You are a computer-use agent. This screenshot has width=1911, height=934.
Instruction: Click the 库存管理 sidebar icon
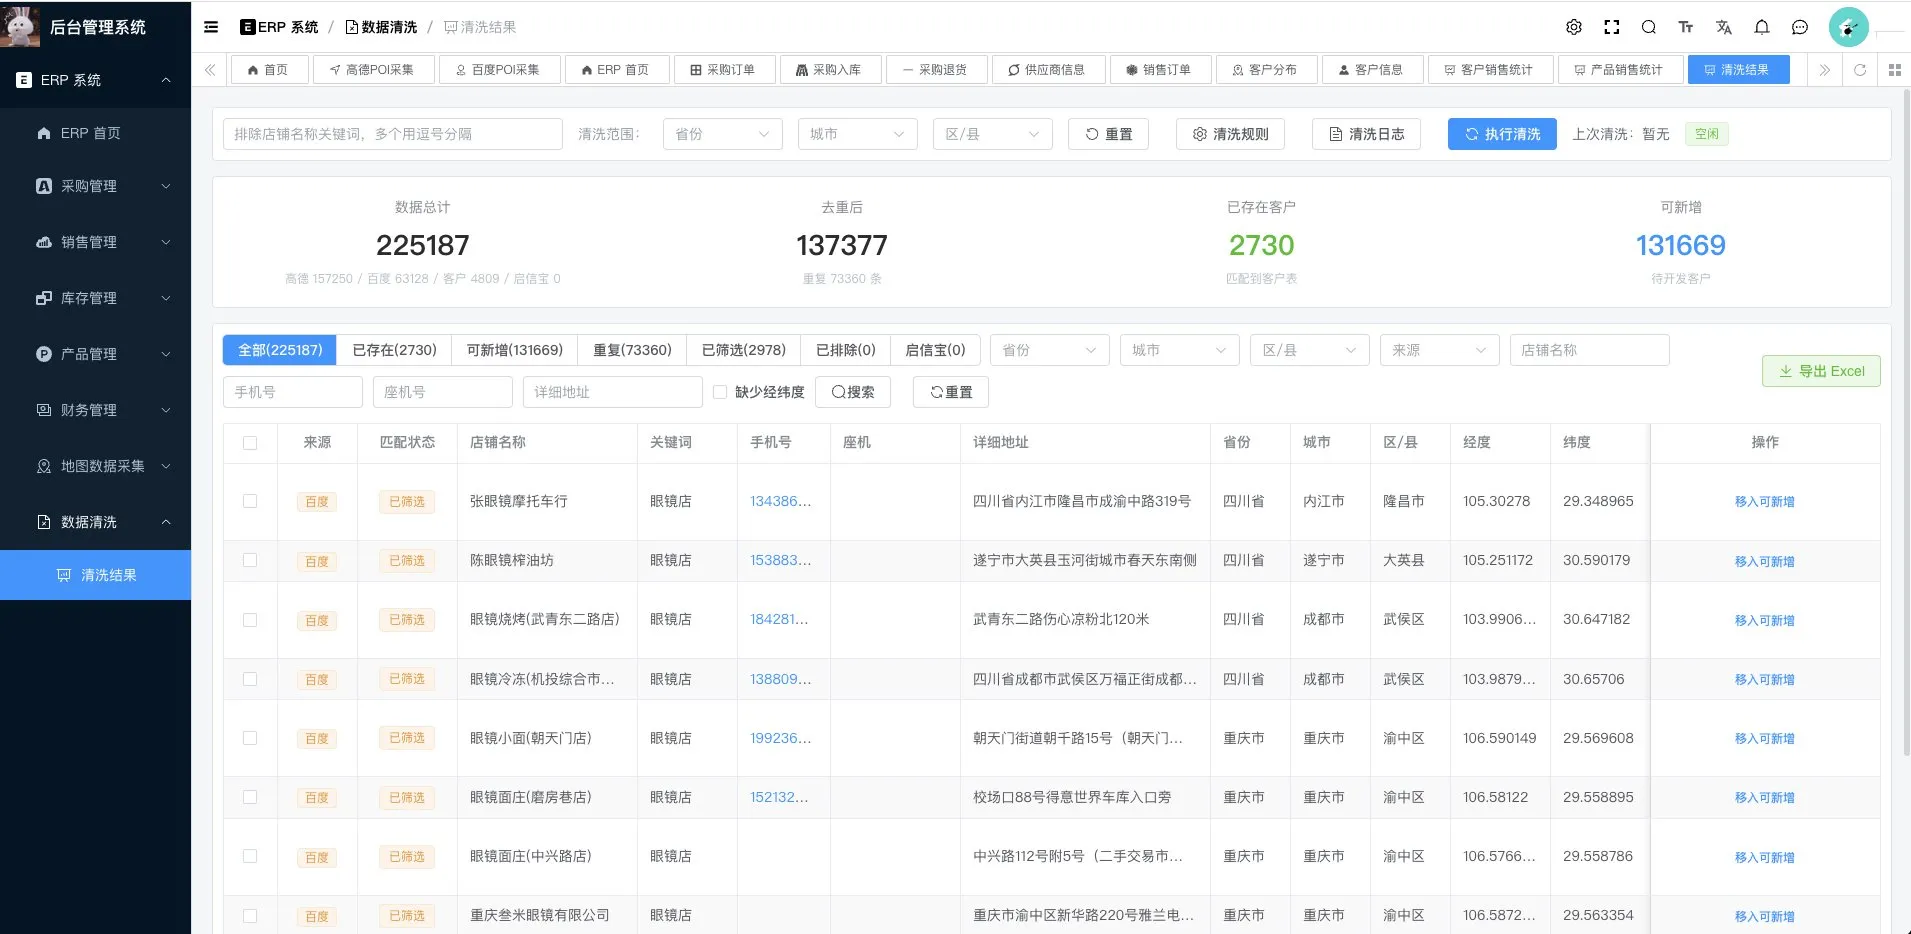point(44,298)
